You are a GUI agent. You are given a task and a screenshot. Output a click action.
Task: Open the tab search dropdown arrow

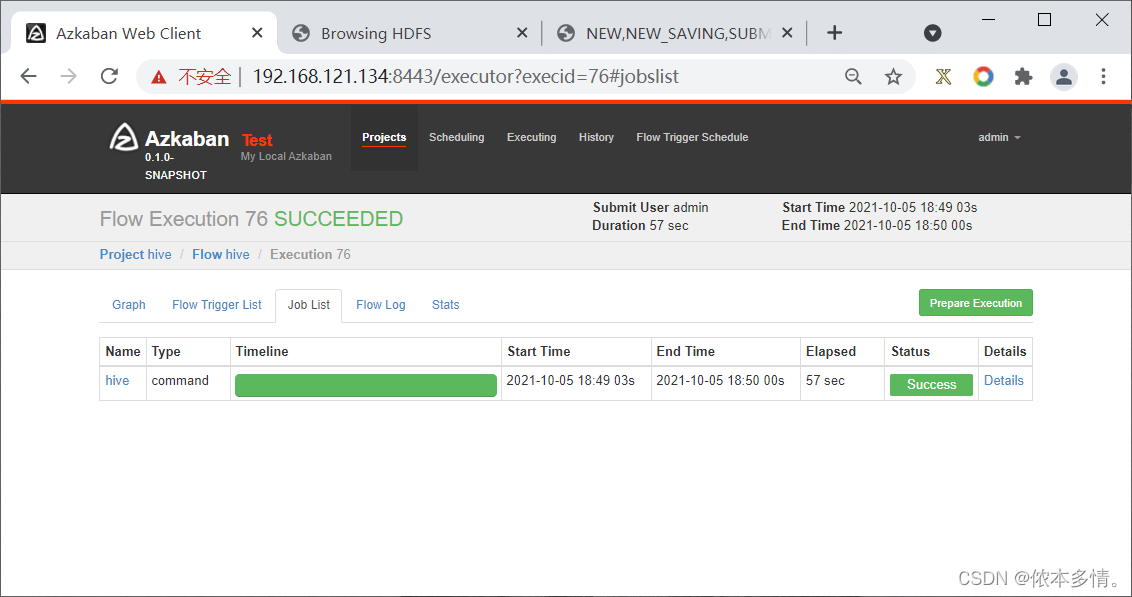coord(933,32)
